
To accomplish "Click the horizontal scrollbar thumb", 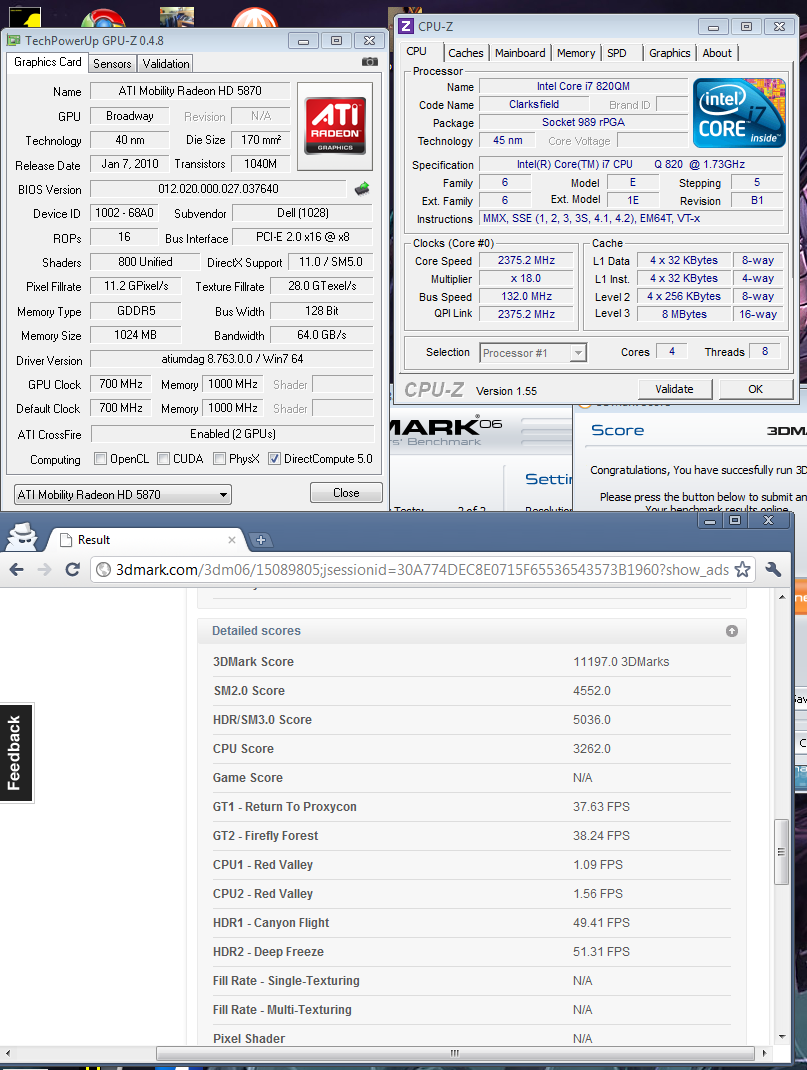I will coord(455,1053).
